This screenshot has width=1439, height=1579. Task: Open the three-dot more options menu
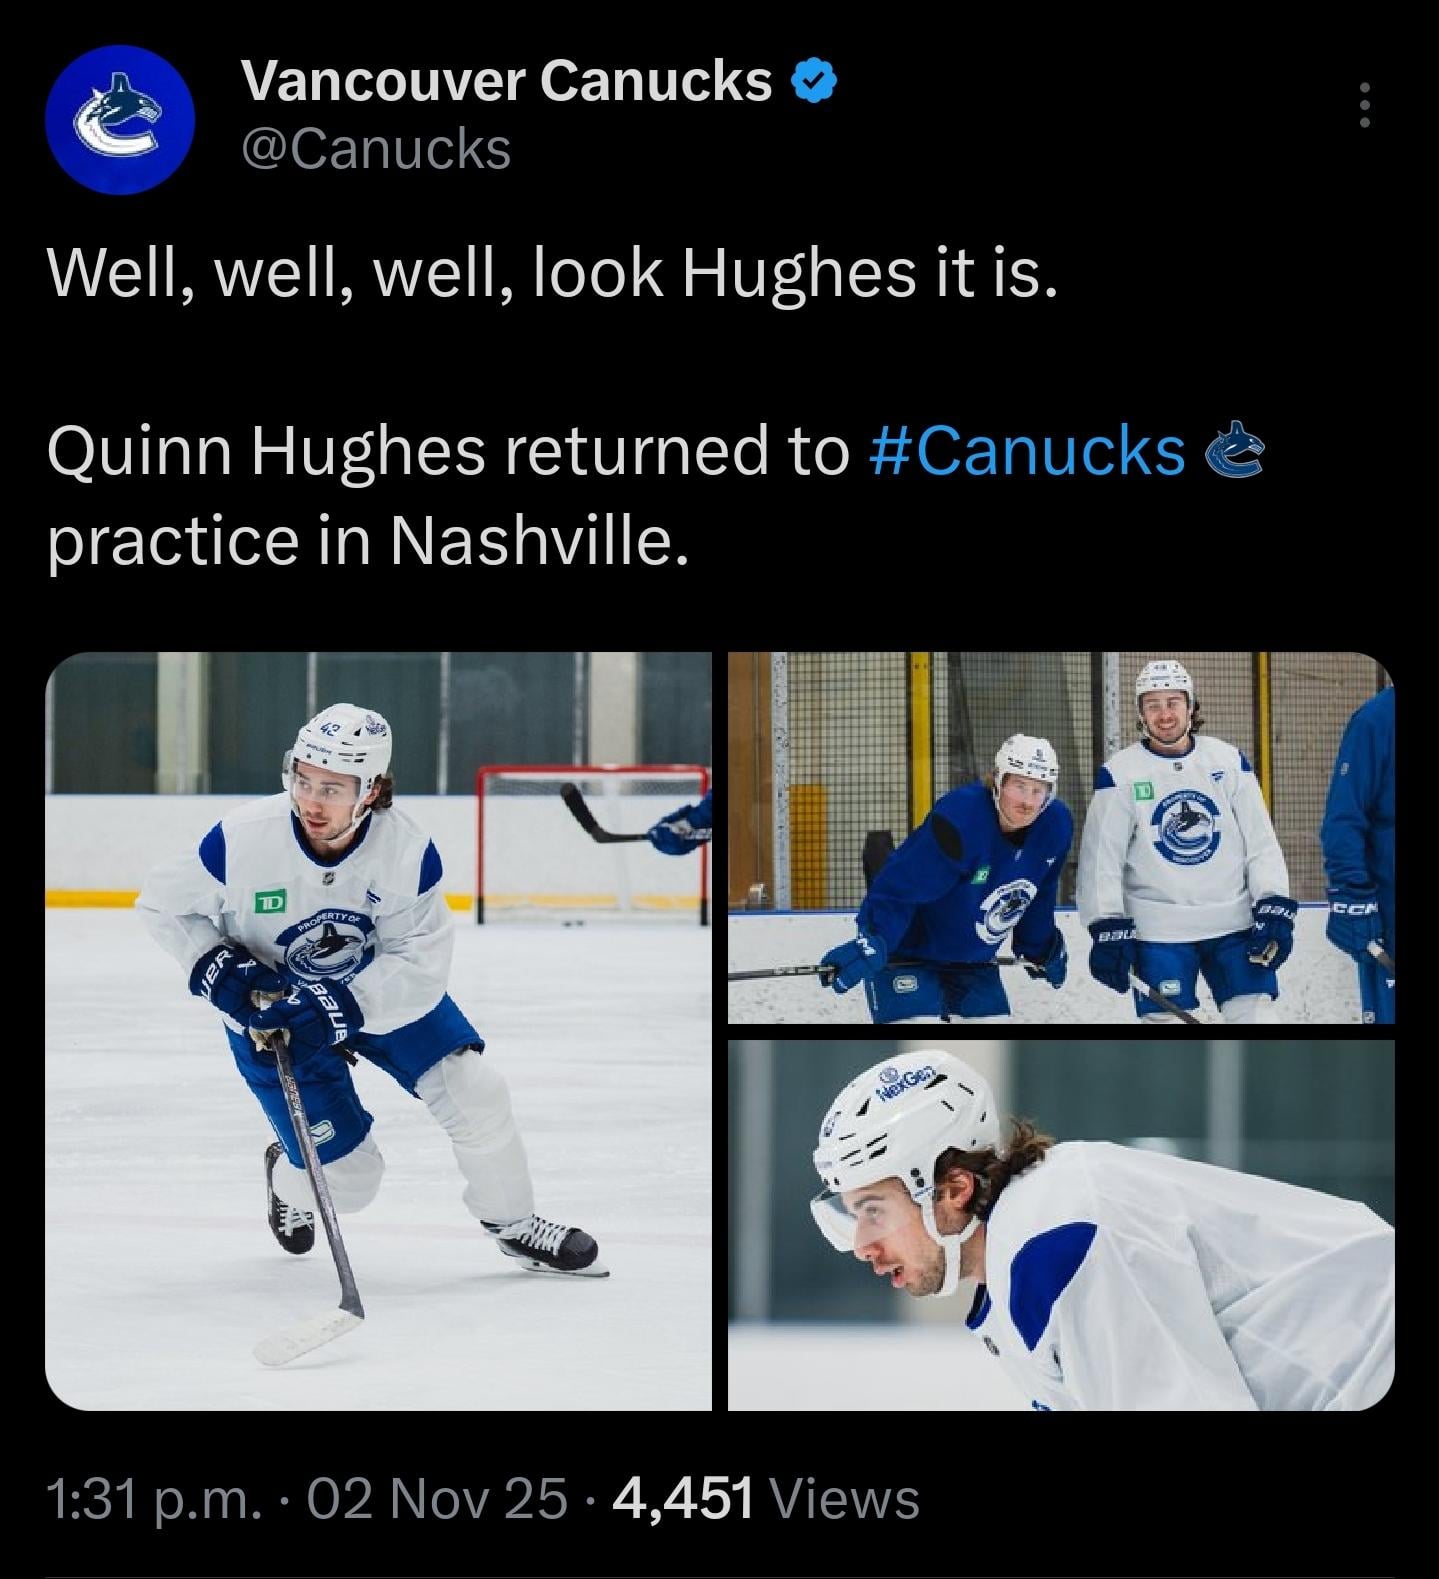coord(1363,105)
